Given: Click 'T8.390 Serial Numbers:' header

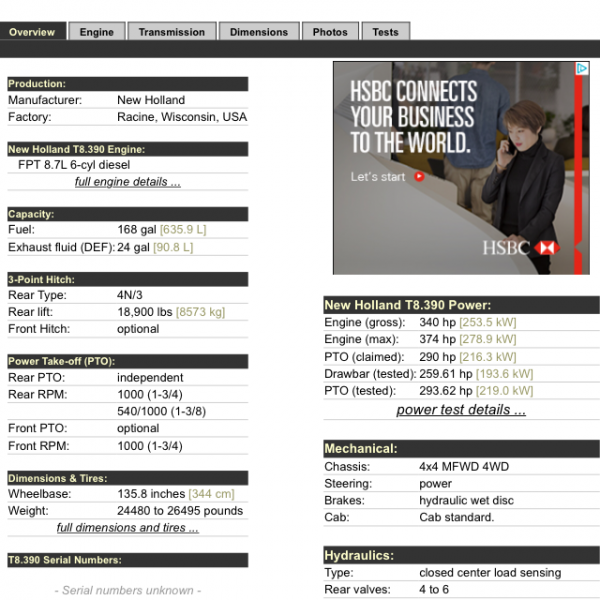Looking at the screenshot, I should coord(128,560).
